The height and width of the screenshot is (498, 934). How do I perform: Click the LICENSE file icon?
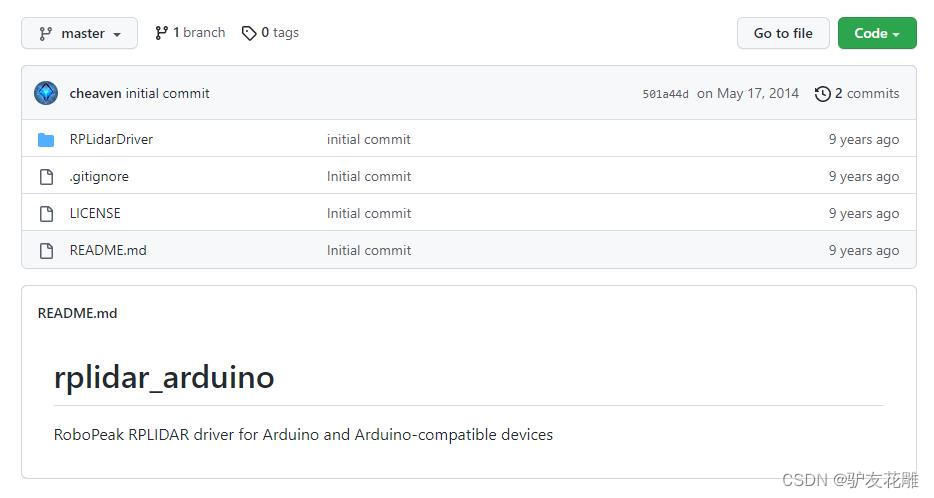click(x=46, y=214)
